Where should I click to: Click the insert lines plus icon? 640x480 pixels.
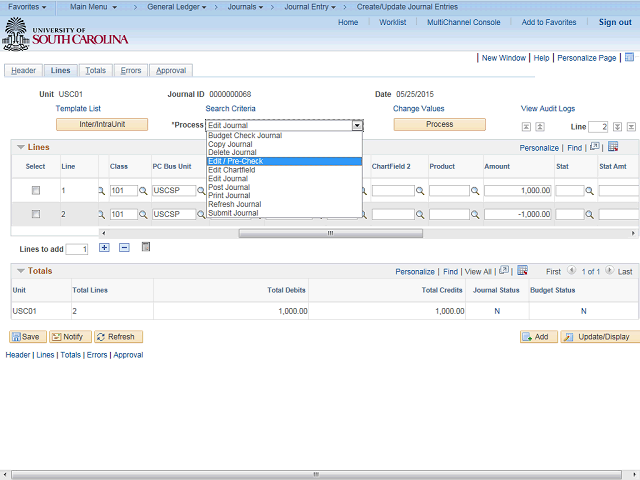tap(104, 247)
